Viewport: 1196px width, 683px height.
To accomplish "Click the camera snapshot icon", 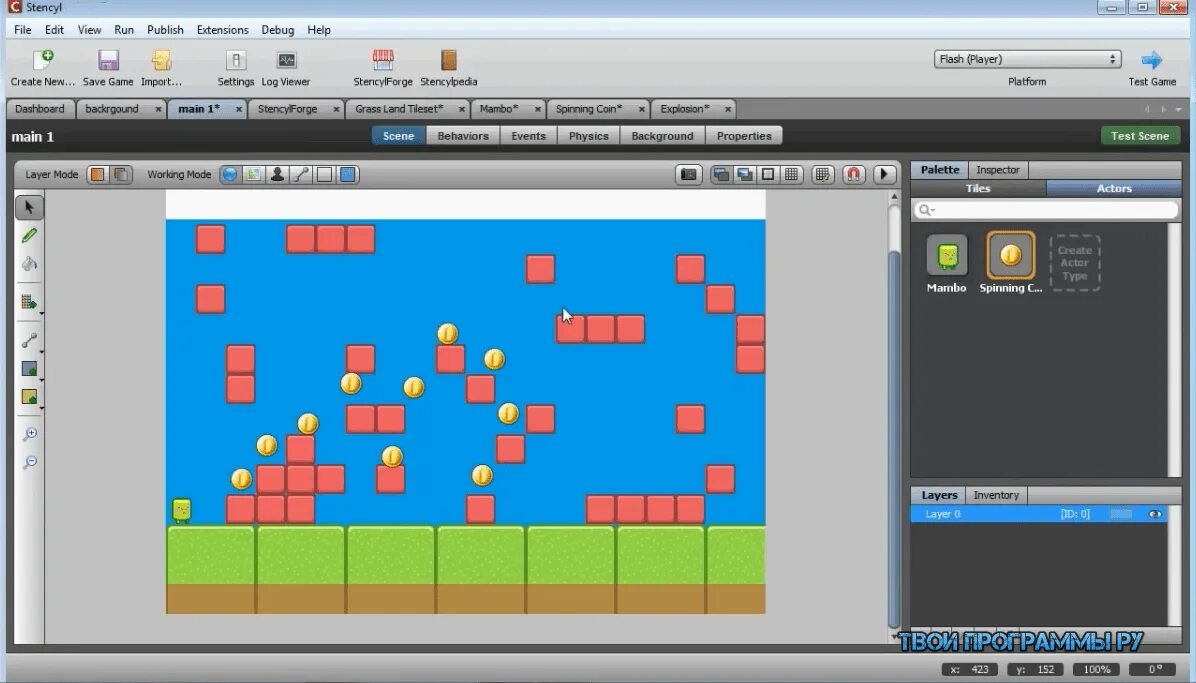I will coord(689,175).
